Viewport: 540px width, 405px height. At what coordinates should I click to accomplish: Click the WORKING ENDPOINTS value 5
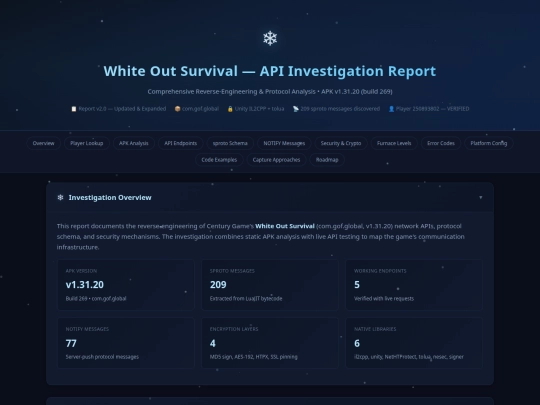click(357, 285)
